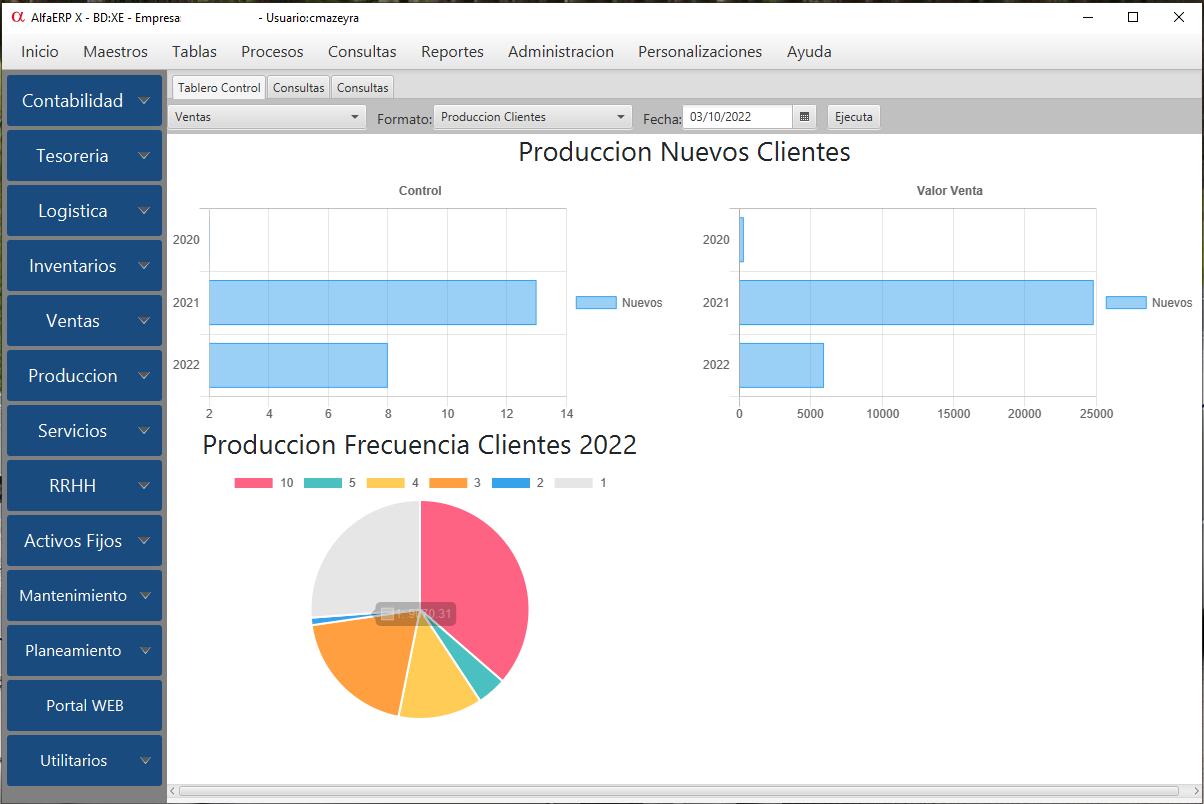Expand the Tesoreria module arrow
Image resolution: width=1204 pixels, height=804 pixels.
pyautogui.click(x=145, y=156)
